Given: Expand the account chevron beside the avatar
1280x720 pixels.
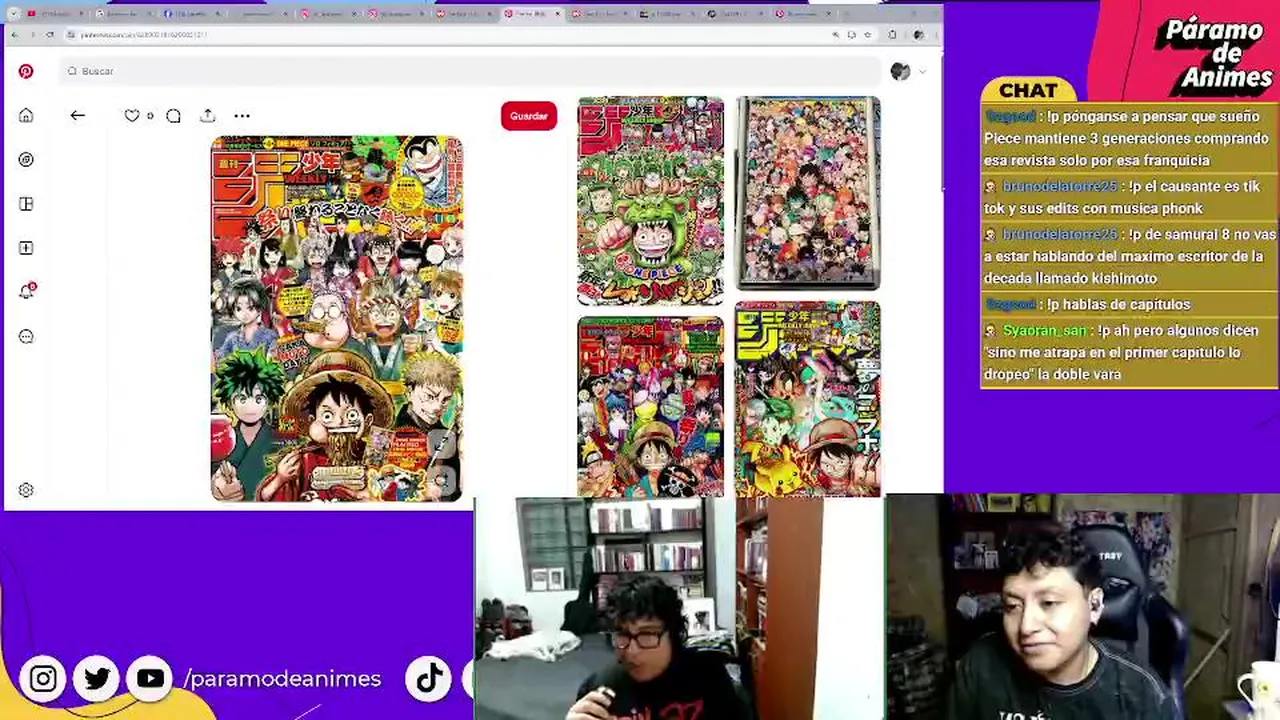Looking at the screenshot, I should [922, 71].
